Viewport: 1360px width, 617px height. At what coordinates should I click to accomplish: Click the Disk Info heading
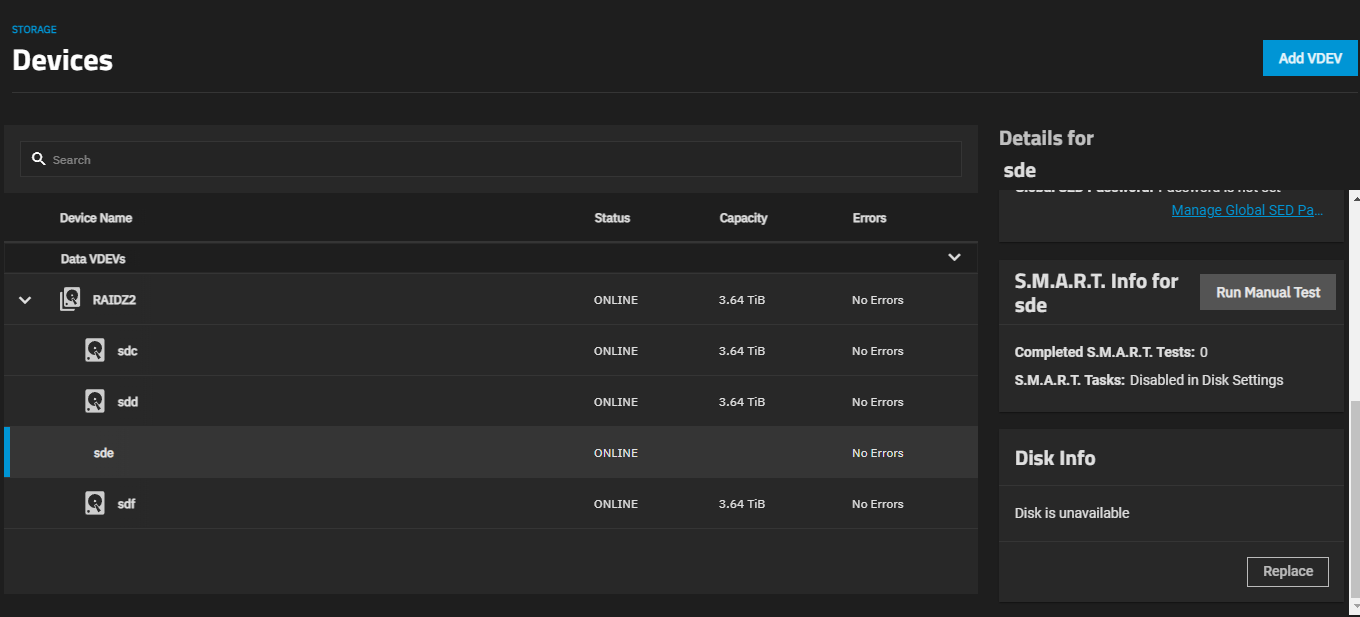pyautogui.click(x=1055, y=458)
